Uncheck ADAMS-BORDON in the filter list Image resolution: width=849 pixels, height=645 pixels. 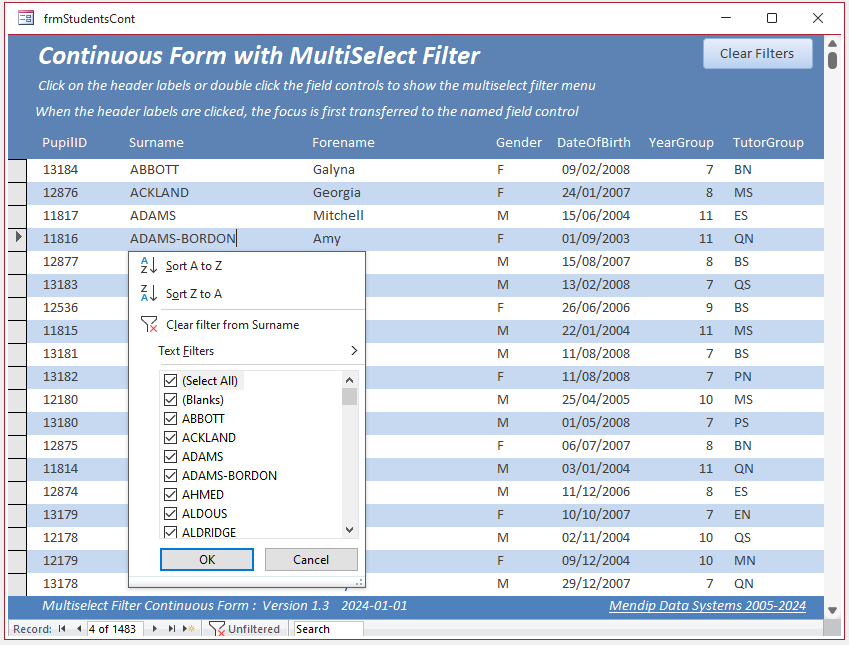point(171,475)
